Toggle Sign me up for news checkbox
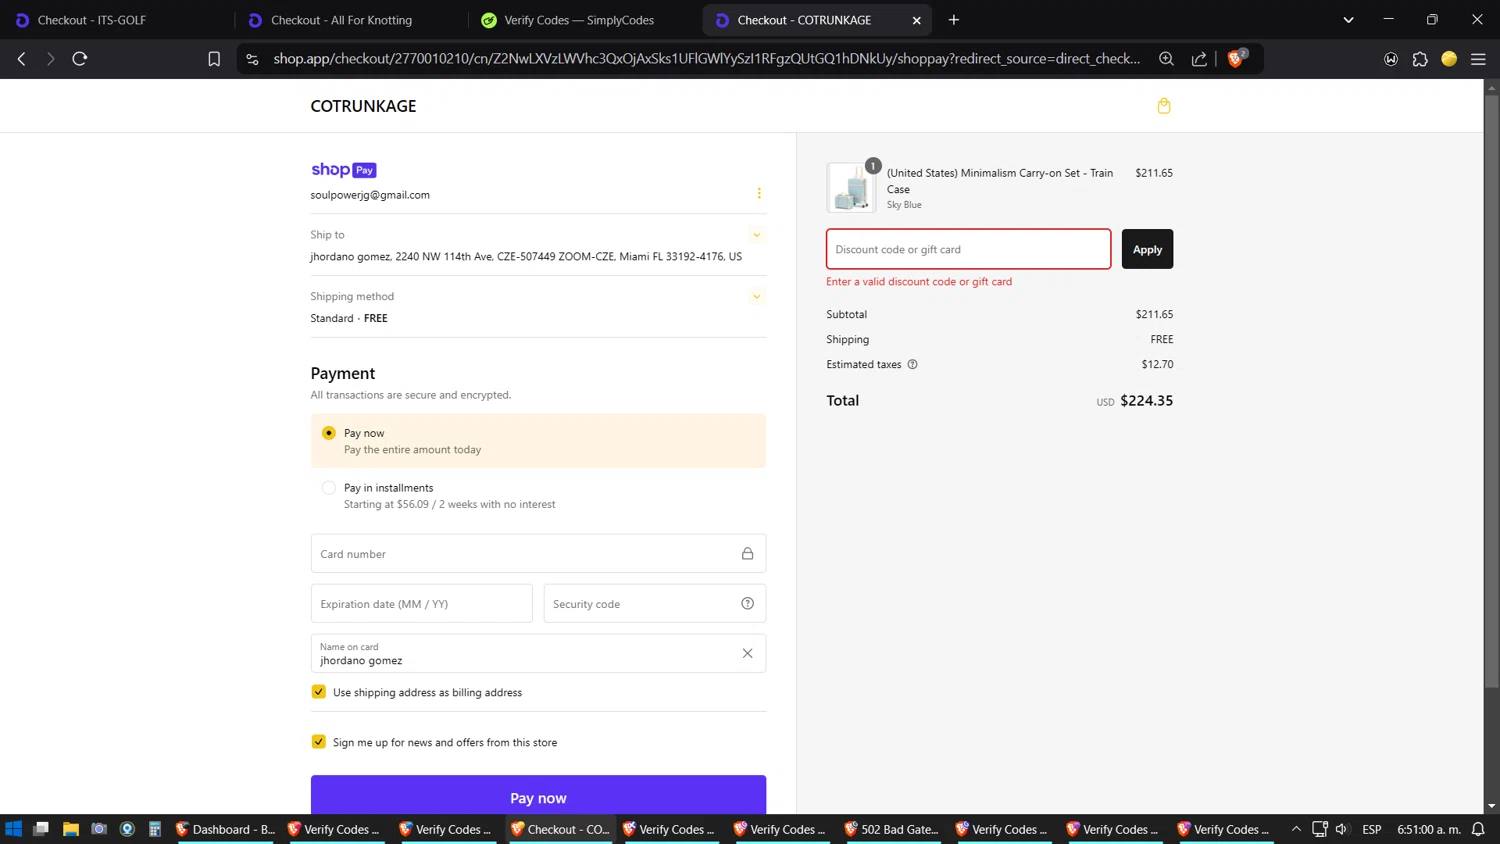 point(319,742)
